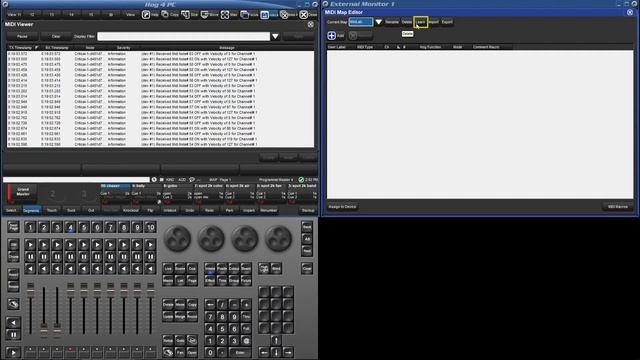Click the second playback fader handle

pyautogui.click(x=44, y=330)
